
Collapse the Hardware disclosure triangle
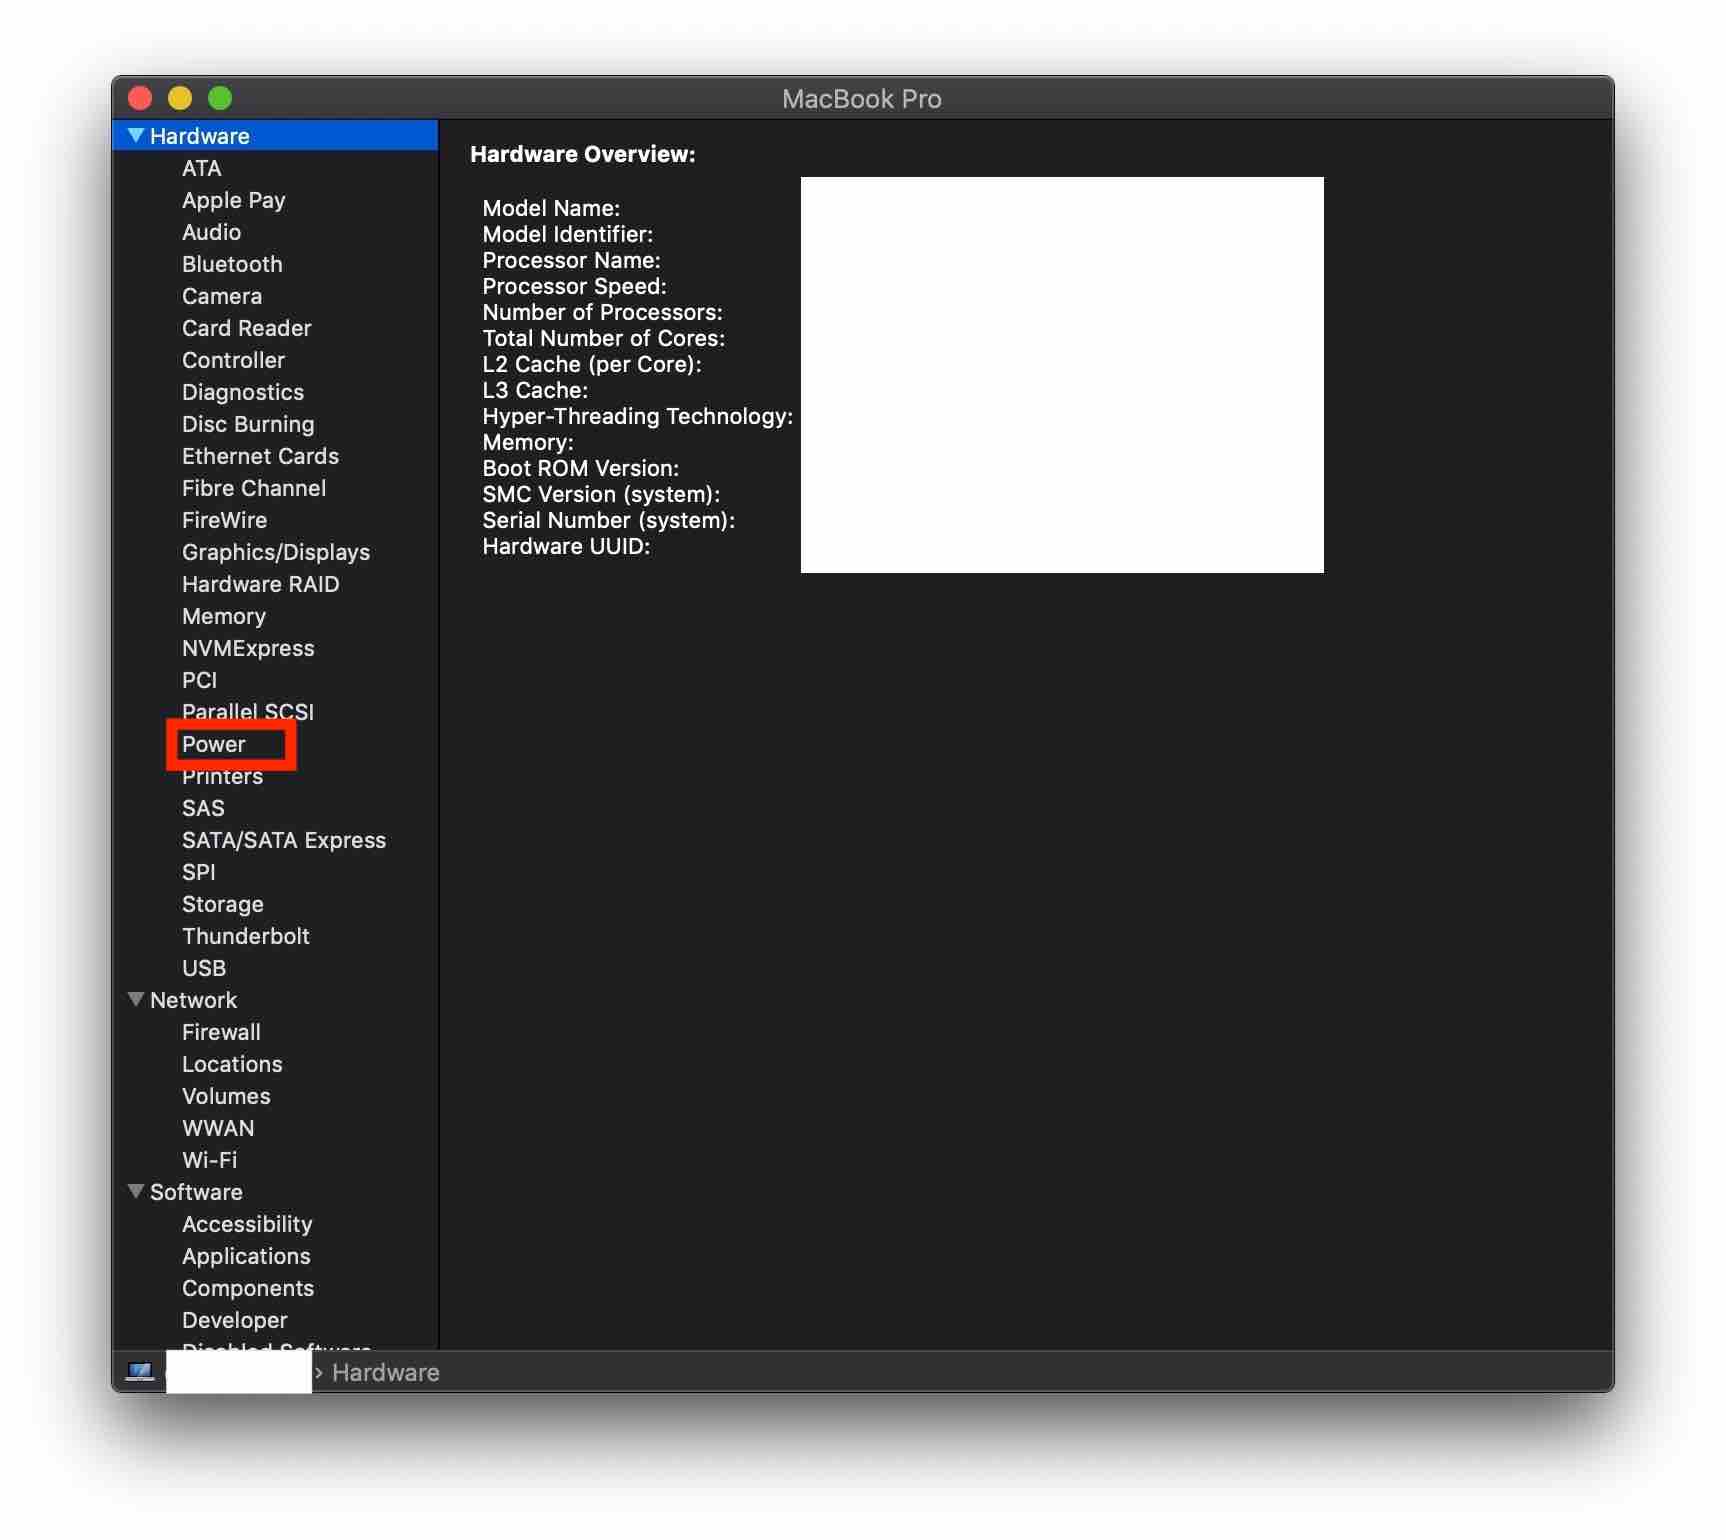tap(136, 135)
